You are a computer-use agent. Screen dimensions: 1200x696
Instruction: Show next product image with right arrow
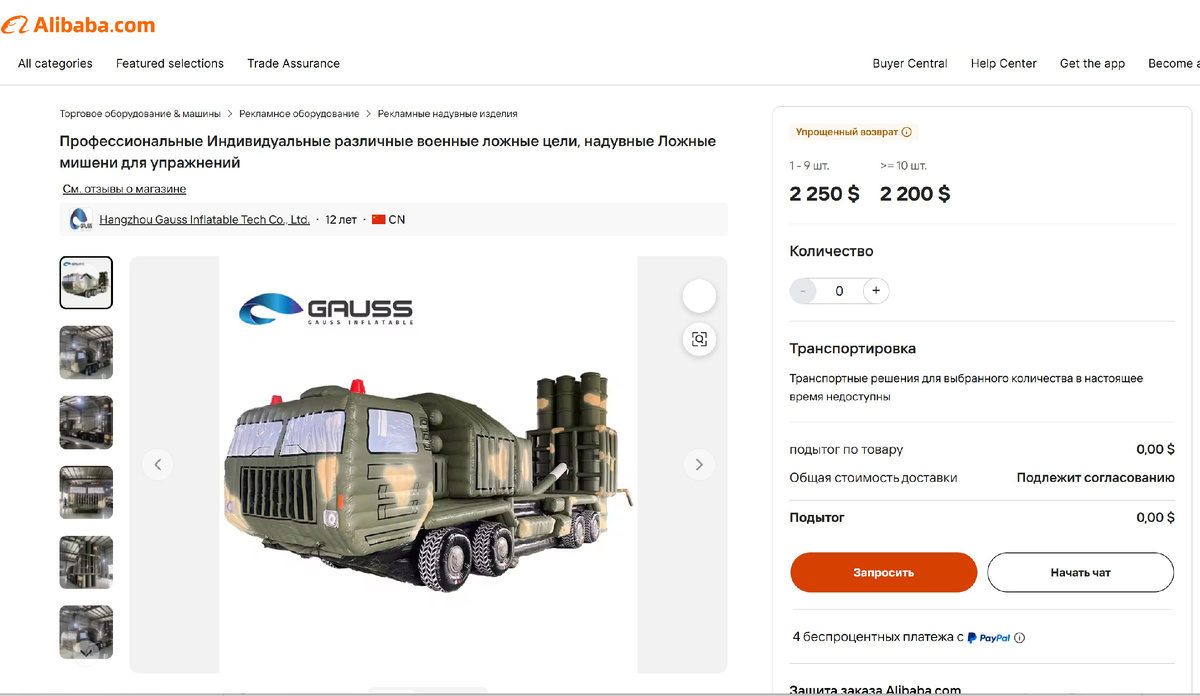pos(699,464)
